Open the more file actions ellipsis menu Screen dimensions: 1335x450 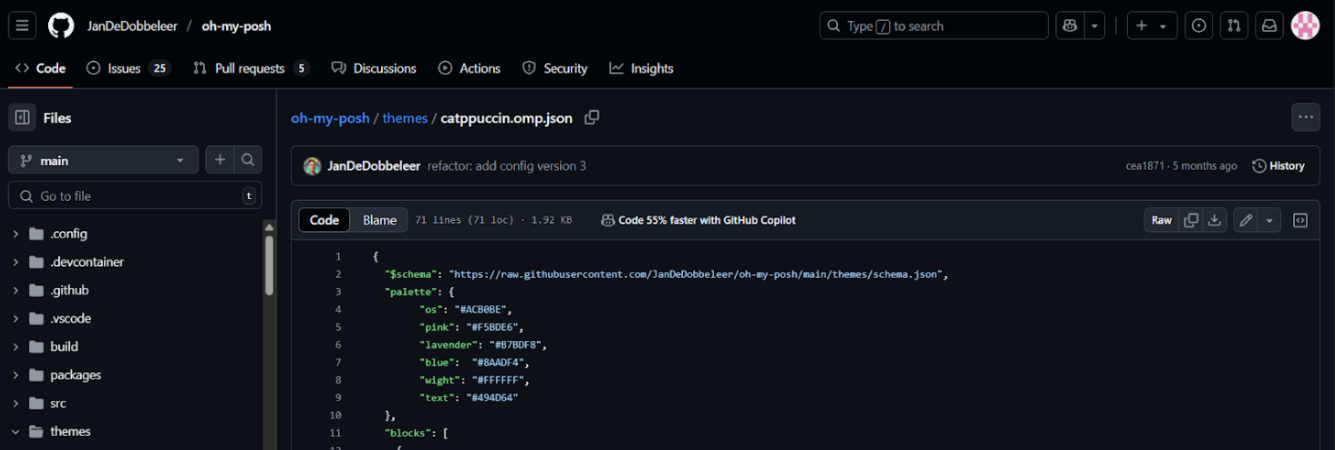coord(1305,118)
